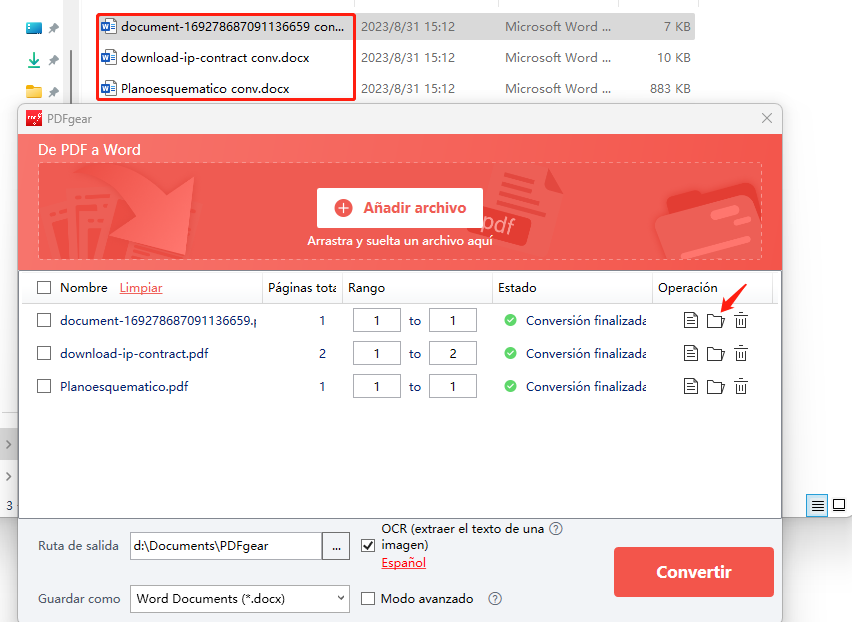Enable the Modo avanzado checkbox

point(368,599)
